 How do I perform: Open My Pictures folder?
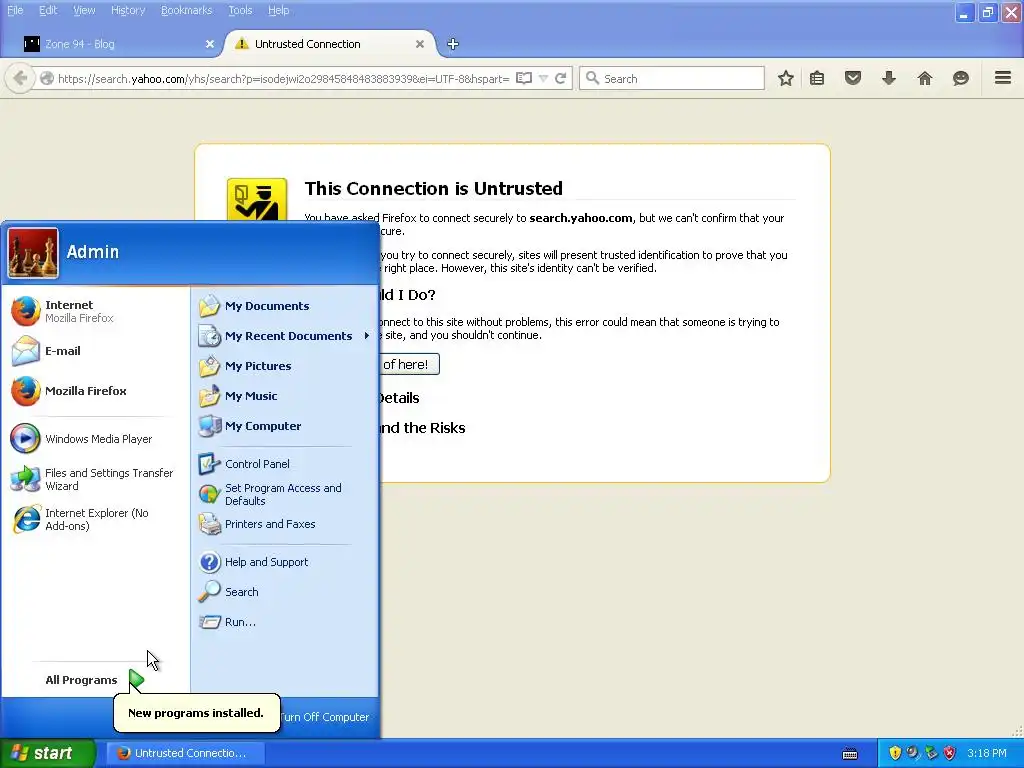pyautogui.click(x=285, y=366)
